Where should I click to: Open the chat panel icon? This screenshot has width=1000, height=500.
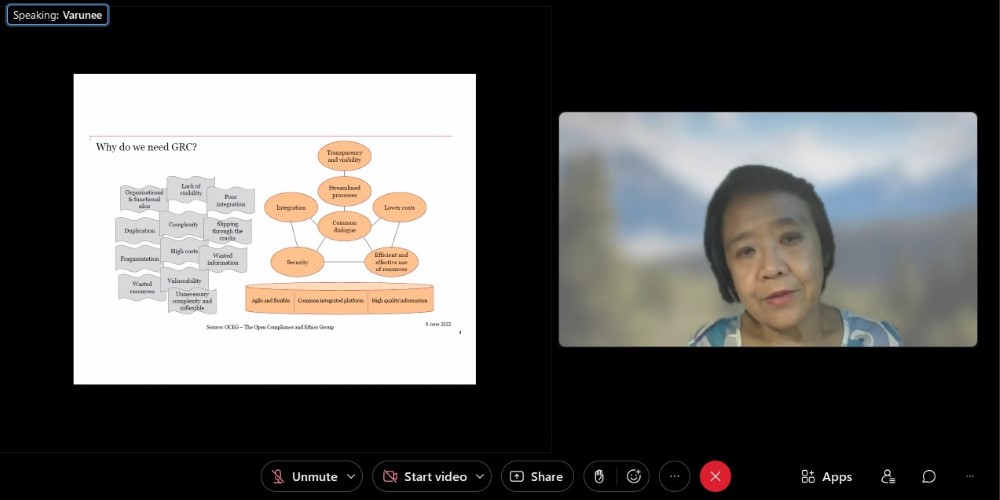(x=929, y=477)
